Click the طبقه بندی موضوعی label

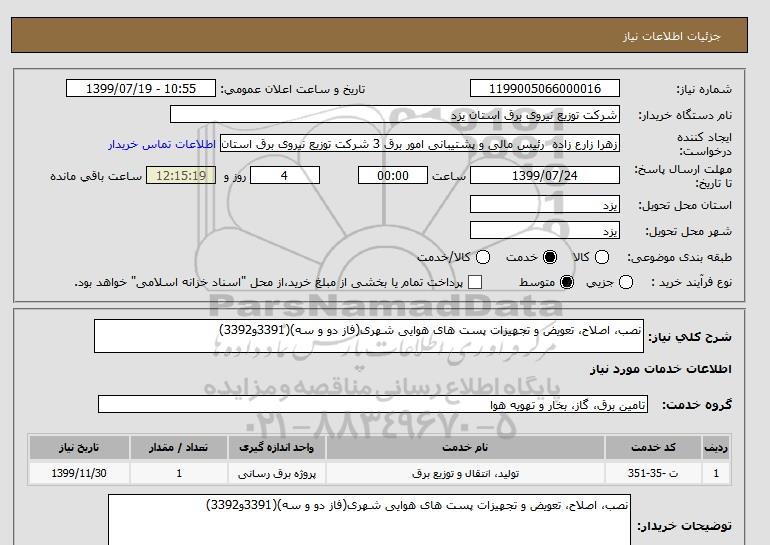click(679, 257)
